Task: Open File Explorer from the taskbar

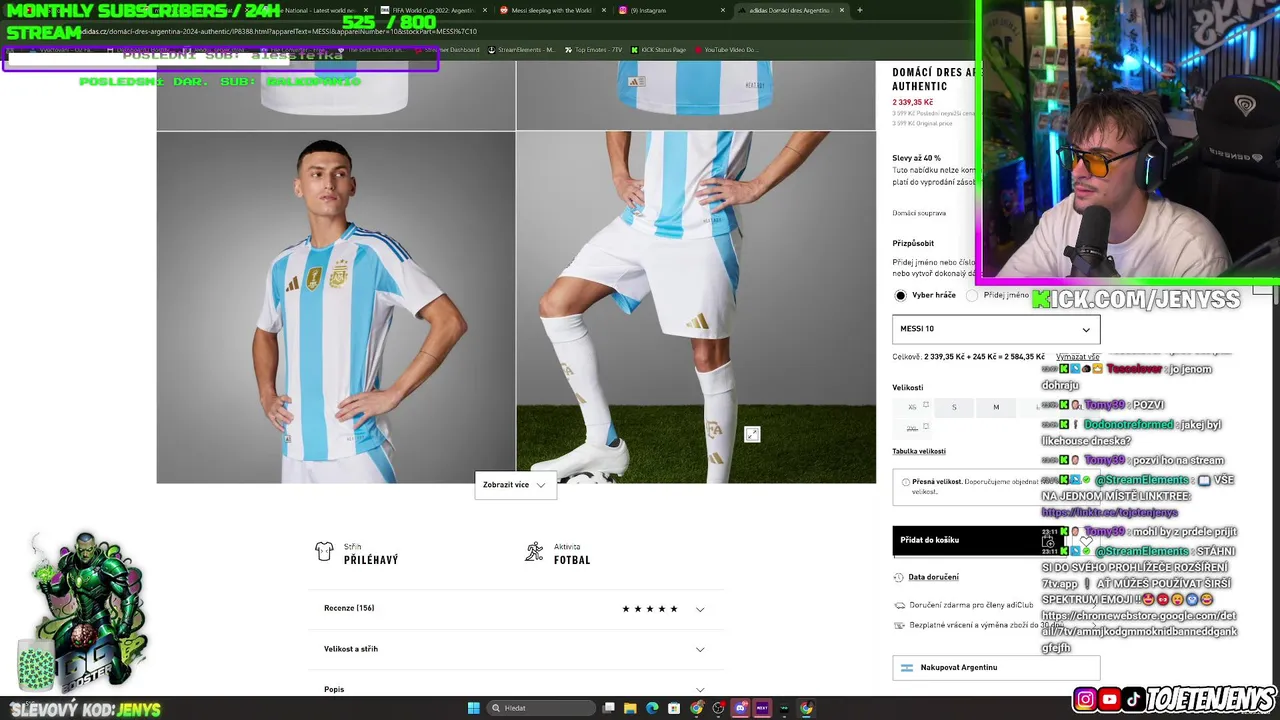Action: pos(630,708)
